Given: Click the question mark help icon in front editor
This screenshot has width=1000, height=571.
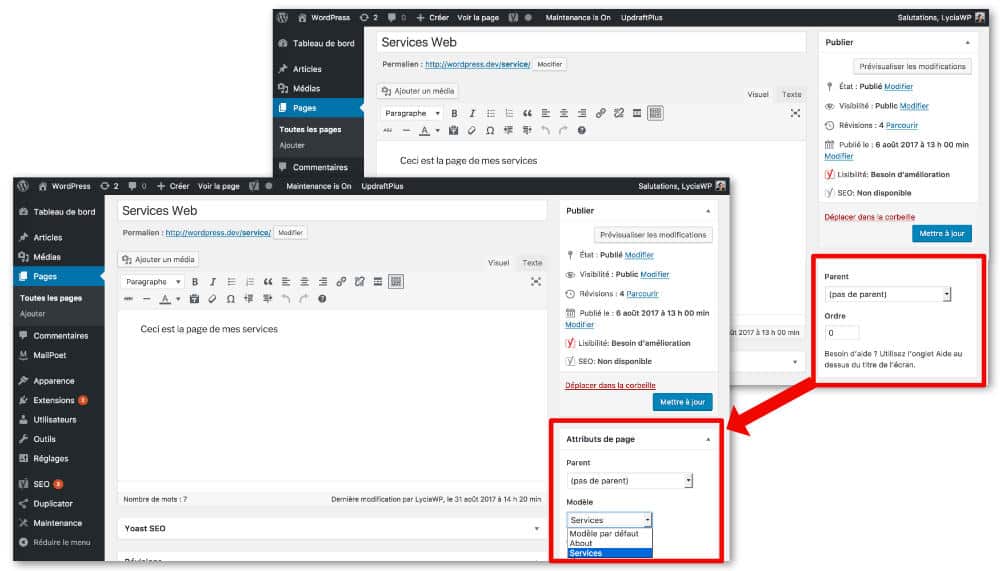Looking at the screenshot, I should [322, 299].
